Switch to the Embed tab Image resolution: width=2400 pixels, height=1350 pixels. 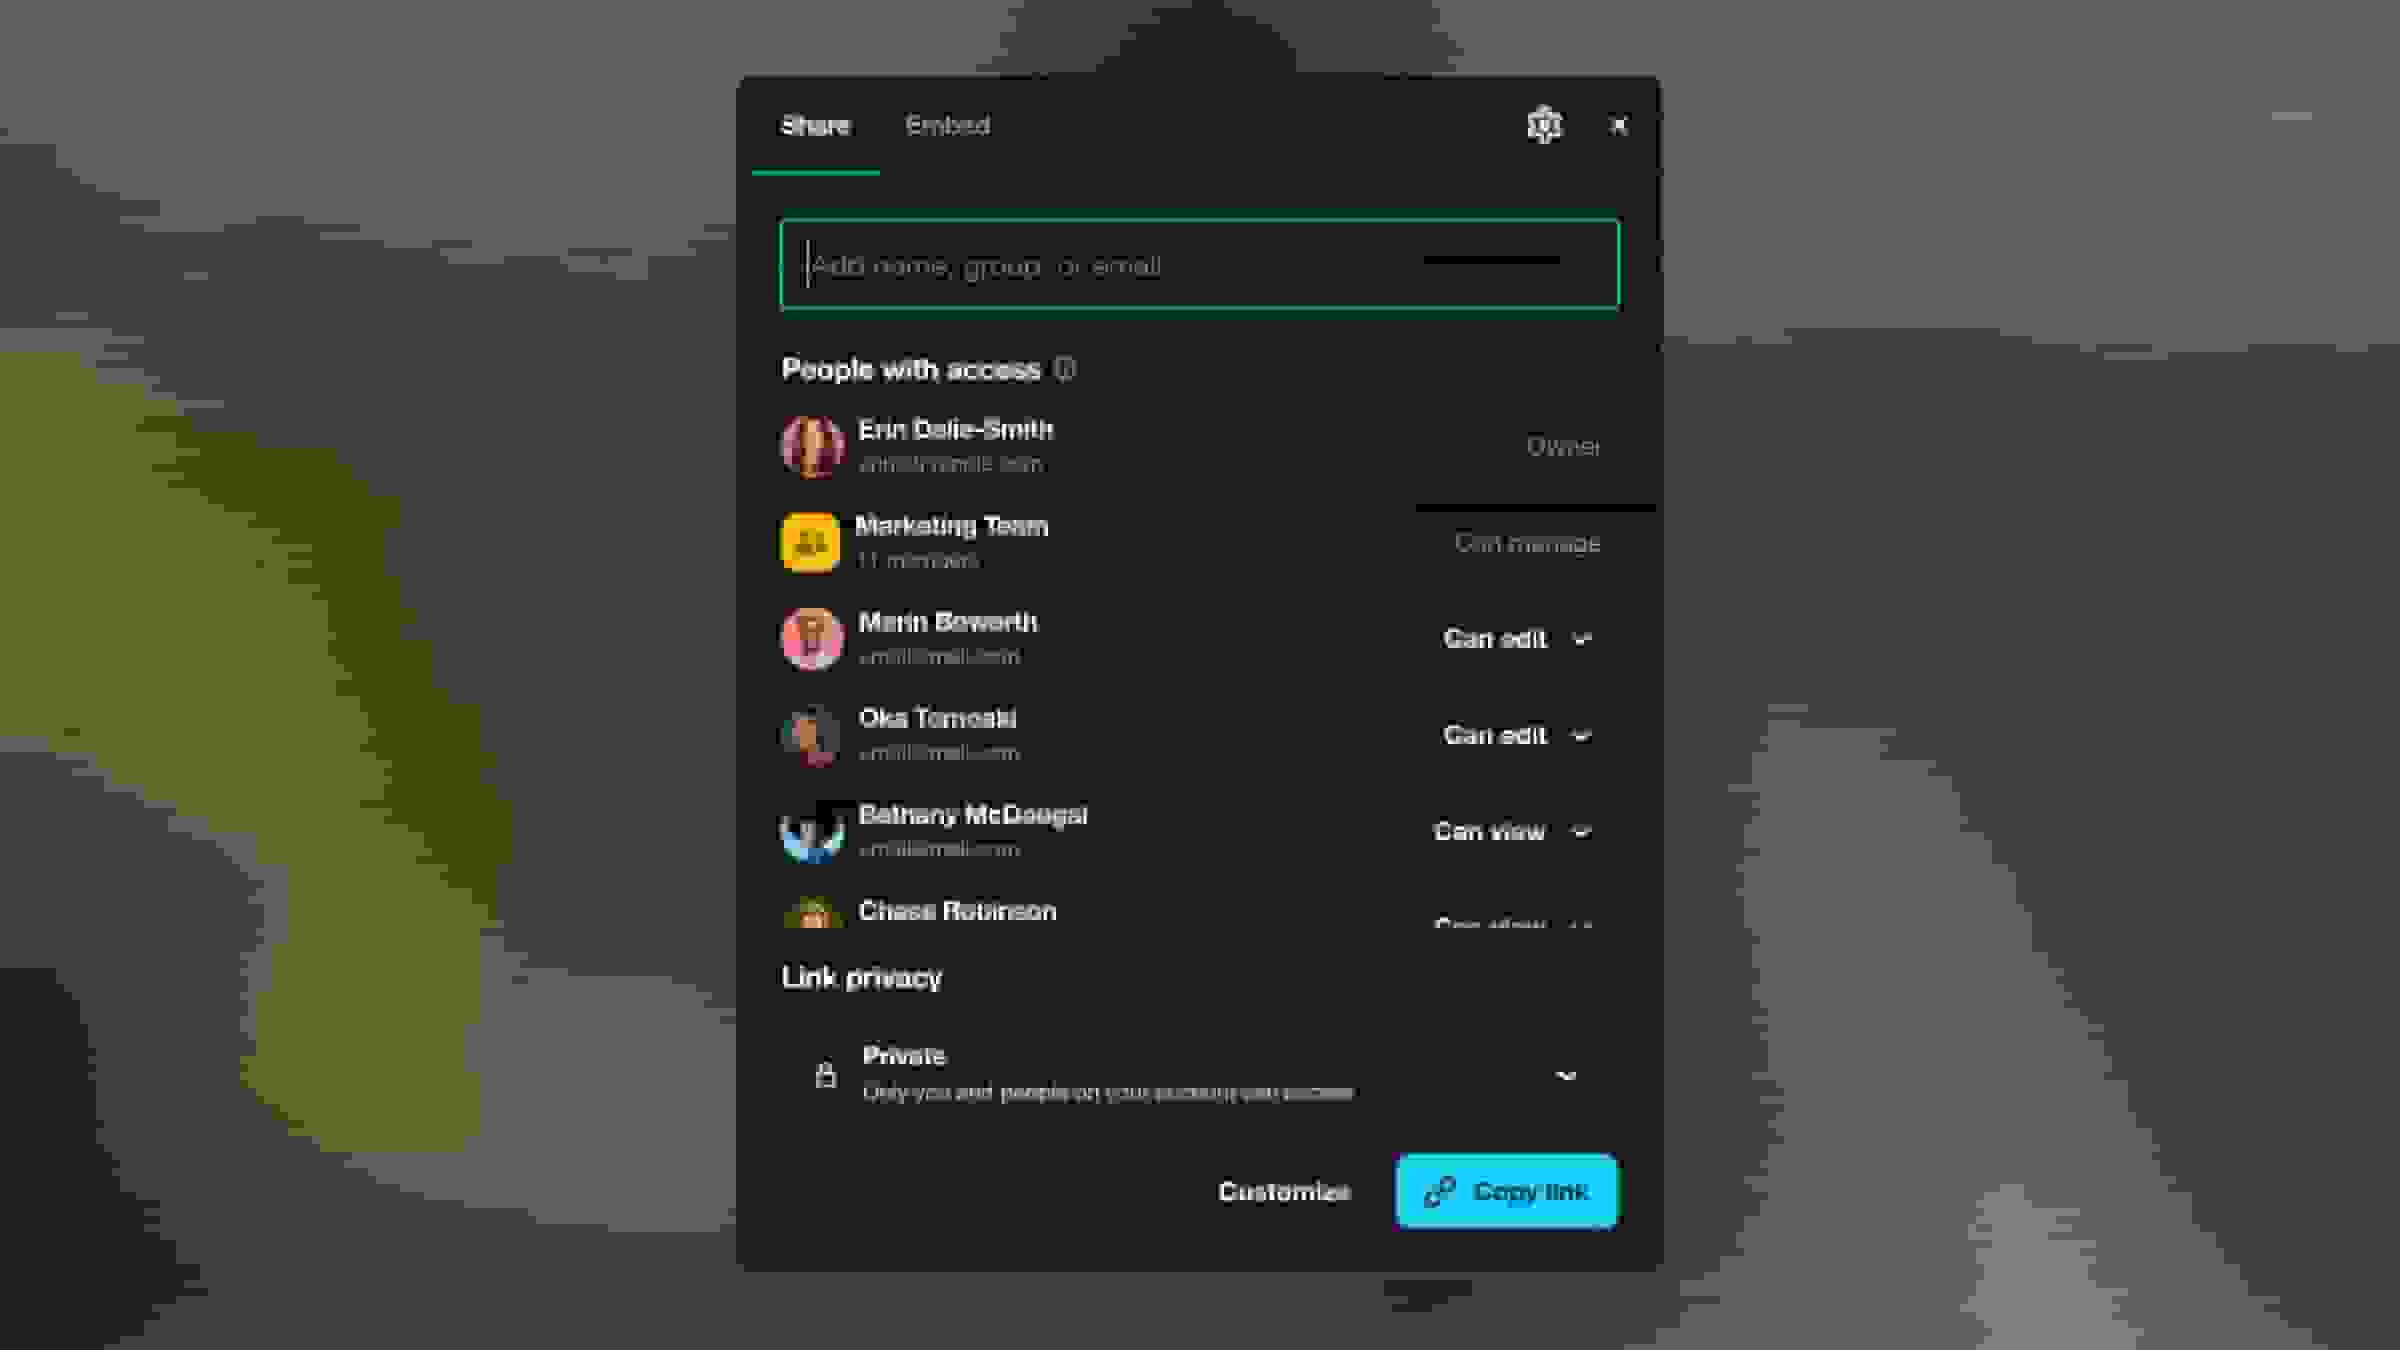pyautogui.click(x=947, y=125)
